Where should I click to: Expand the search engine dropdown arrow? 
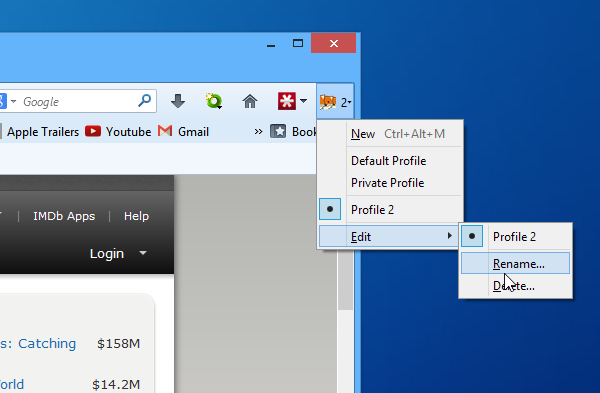click(x=13, y=101)
